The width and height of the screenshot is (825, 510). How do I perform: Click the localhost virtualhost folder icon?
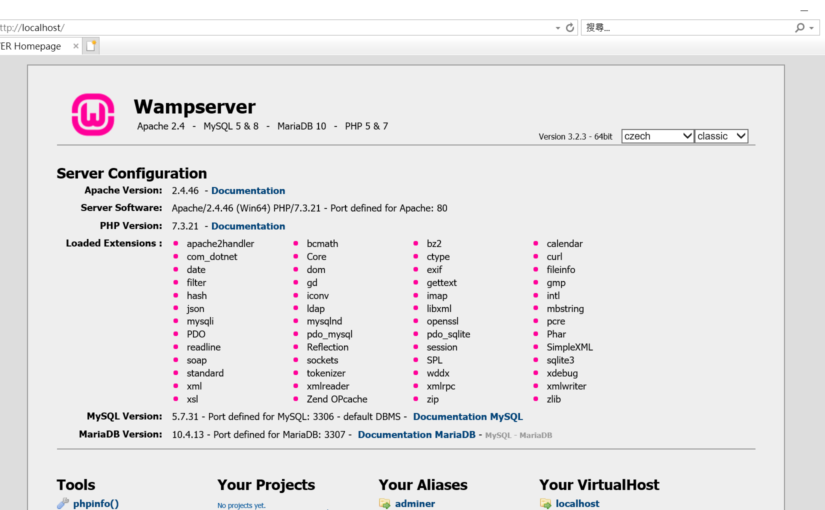click(546, 504)
